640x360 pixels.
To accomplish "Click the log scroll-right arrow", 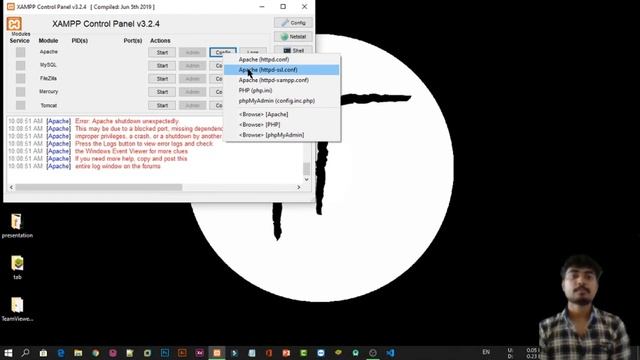I will [299, 187].
